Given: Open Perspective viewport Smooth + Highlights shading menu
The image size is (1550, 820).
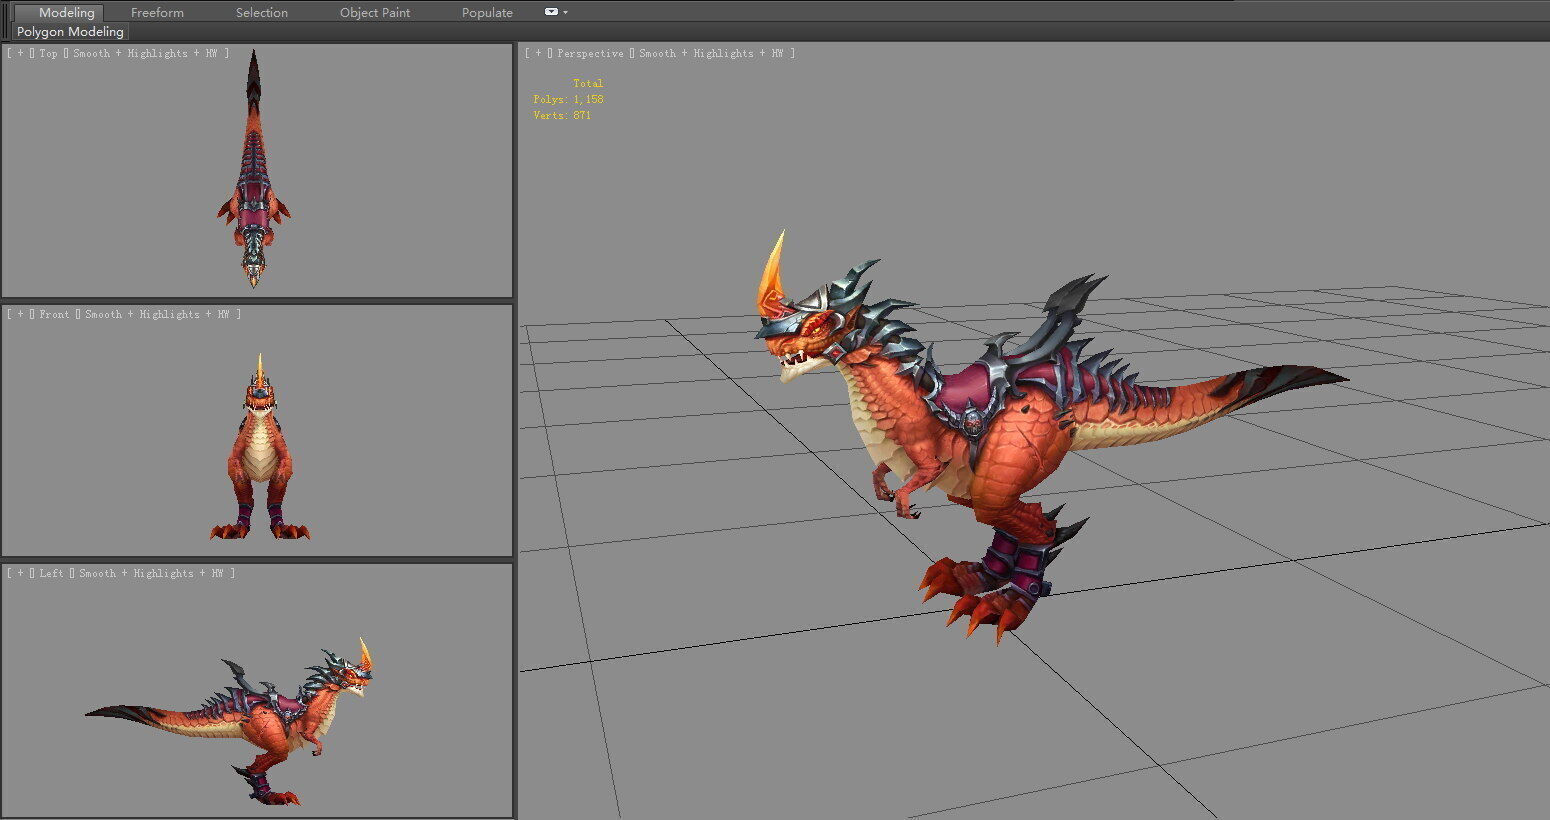Looking at the screenshot, I should click(x=711, y=53).
